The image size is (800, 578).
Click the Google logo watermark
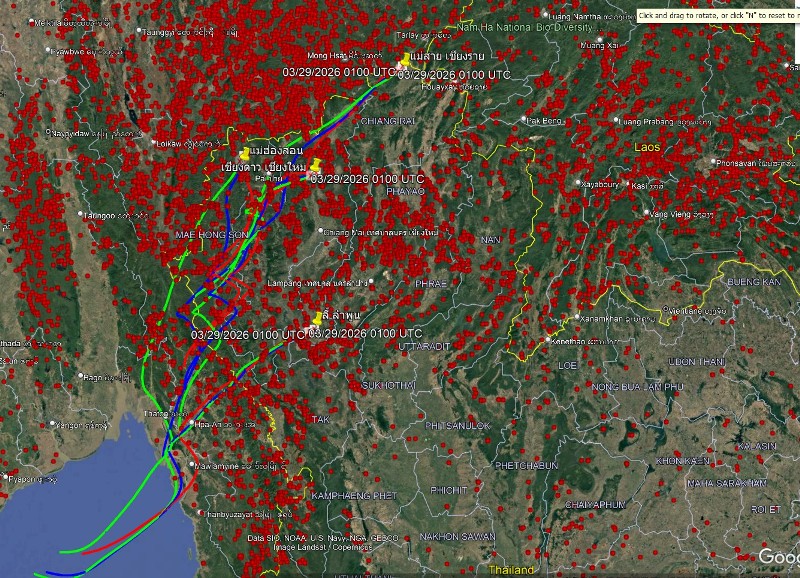pos(778,556)
